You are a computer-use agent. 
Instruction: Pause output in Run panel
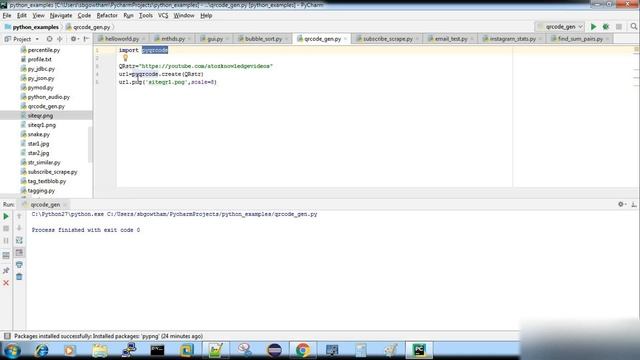(6, 240)
